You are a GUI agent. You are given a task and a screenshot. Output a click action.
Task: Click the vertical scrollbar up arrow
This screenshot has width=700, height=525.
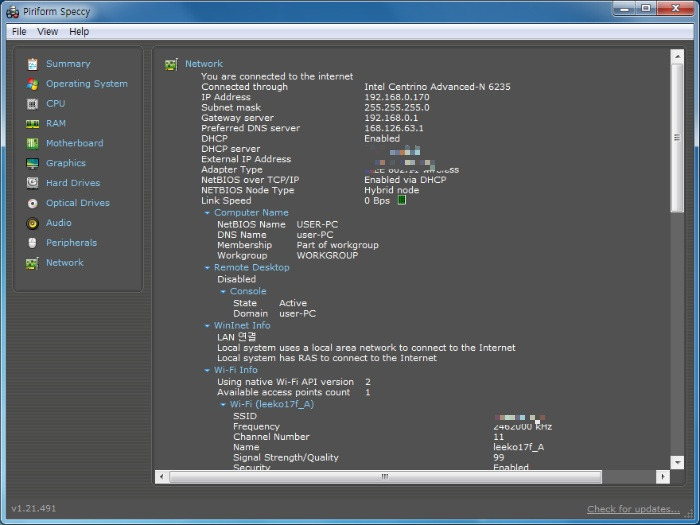pyautogui.click(x=677, y=57)
